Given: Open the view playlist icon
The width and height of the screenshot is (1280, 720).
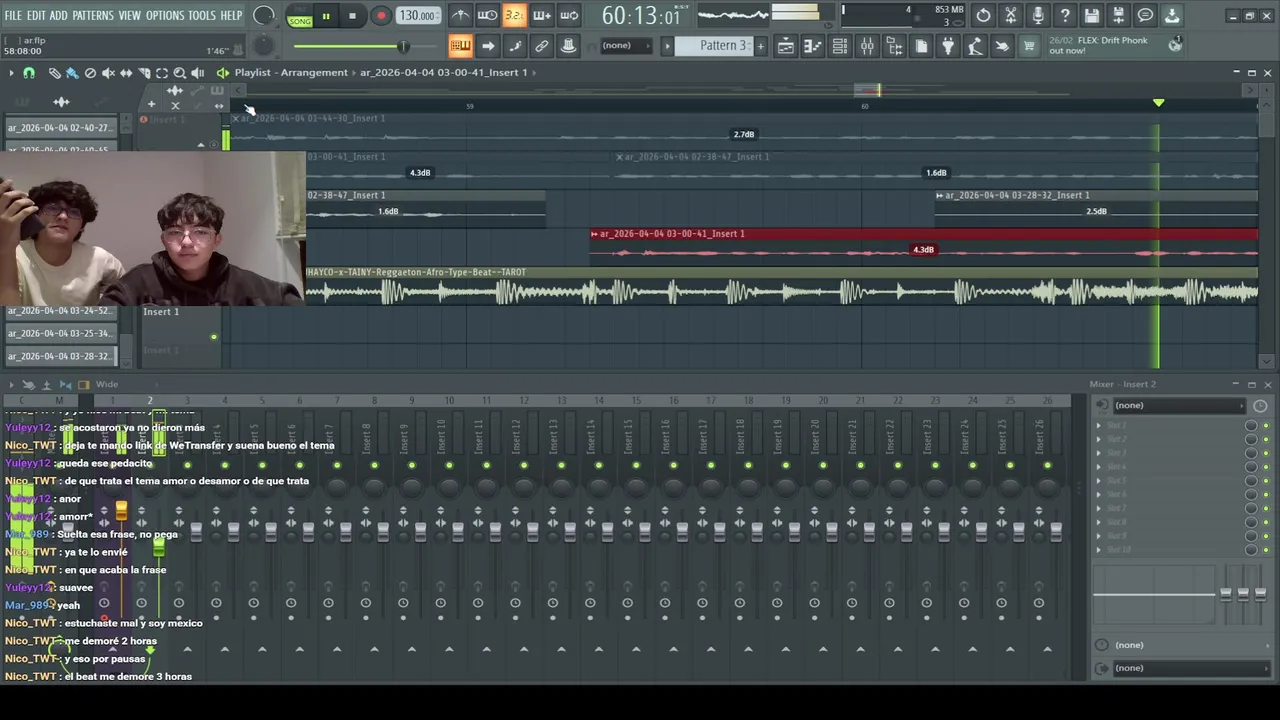Looking at the screenshot, I should (x=786, y=46).
